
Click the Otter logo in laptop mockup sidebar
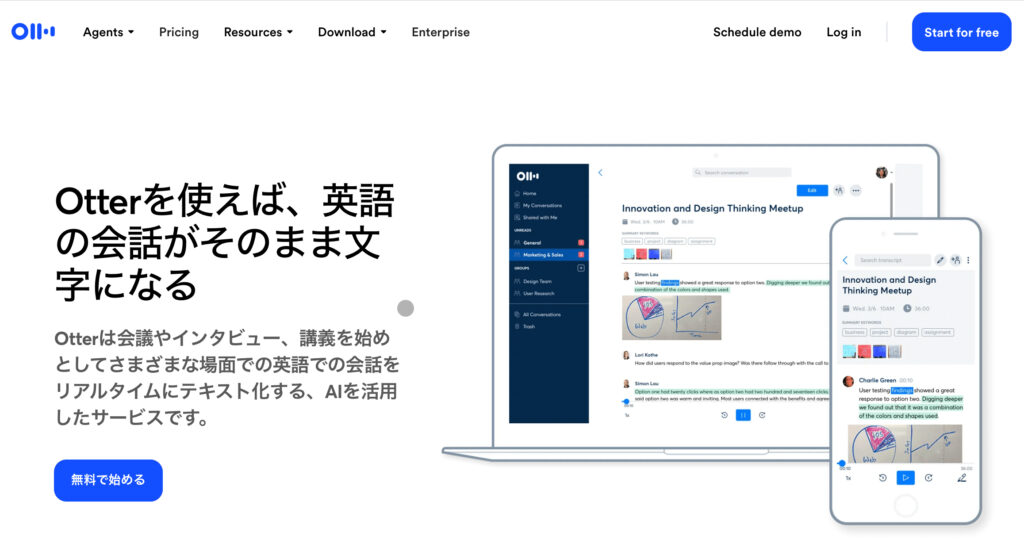pyautogui.click(x=528, y=176)
